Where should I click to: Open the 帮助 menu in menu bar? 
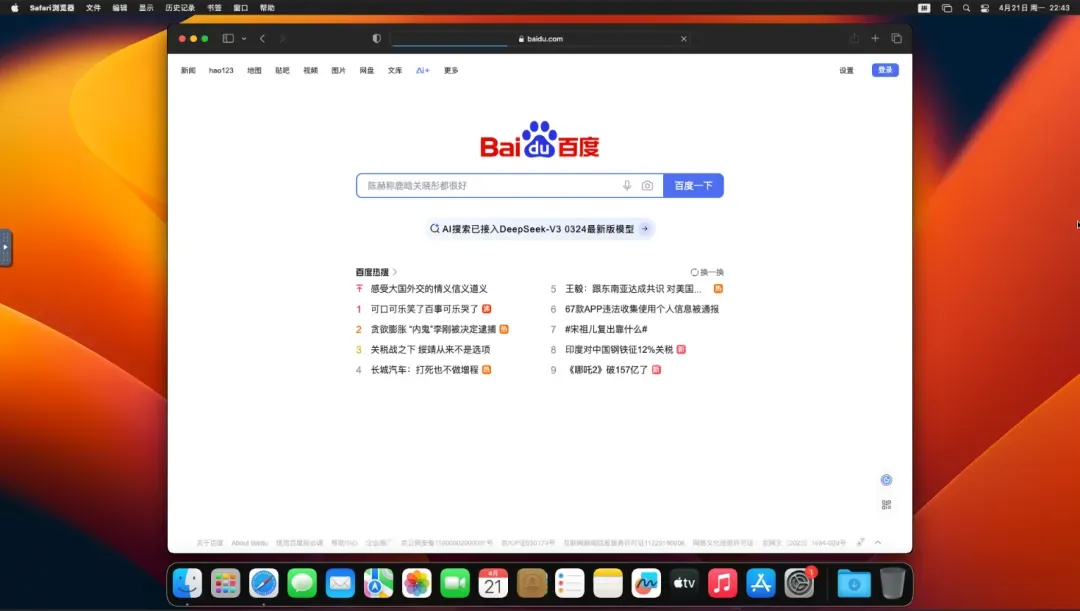click(267, 8)
